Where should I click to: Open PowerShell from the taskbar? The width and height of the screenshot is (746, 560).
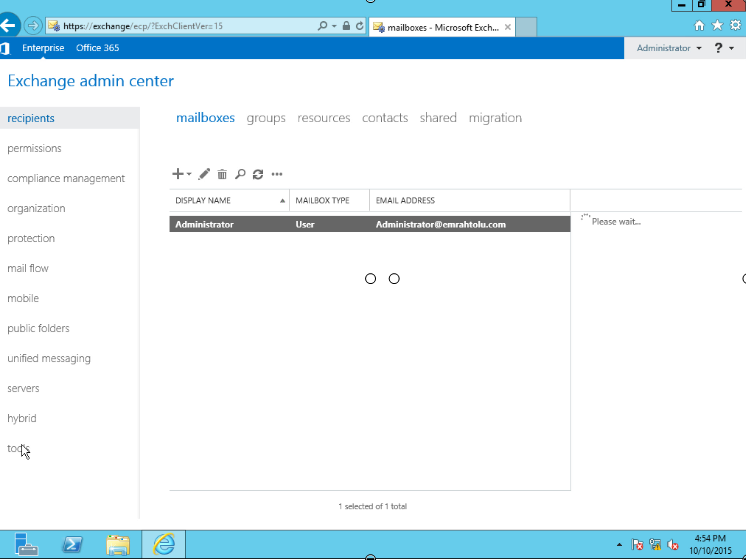point(72,544)
